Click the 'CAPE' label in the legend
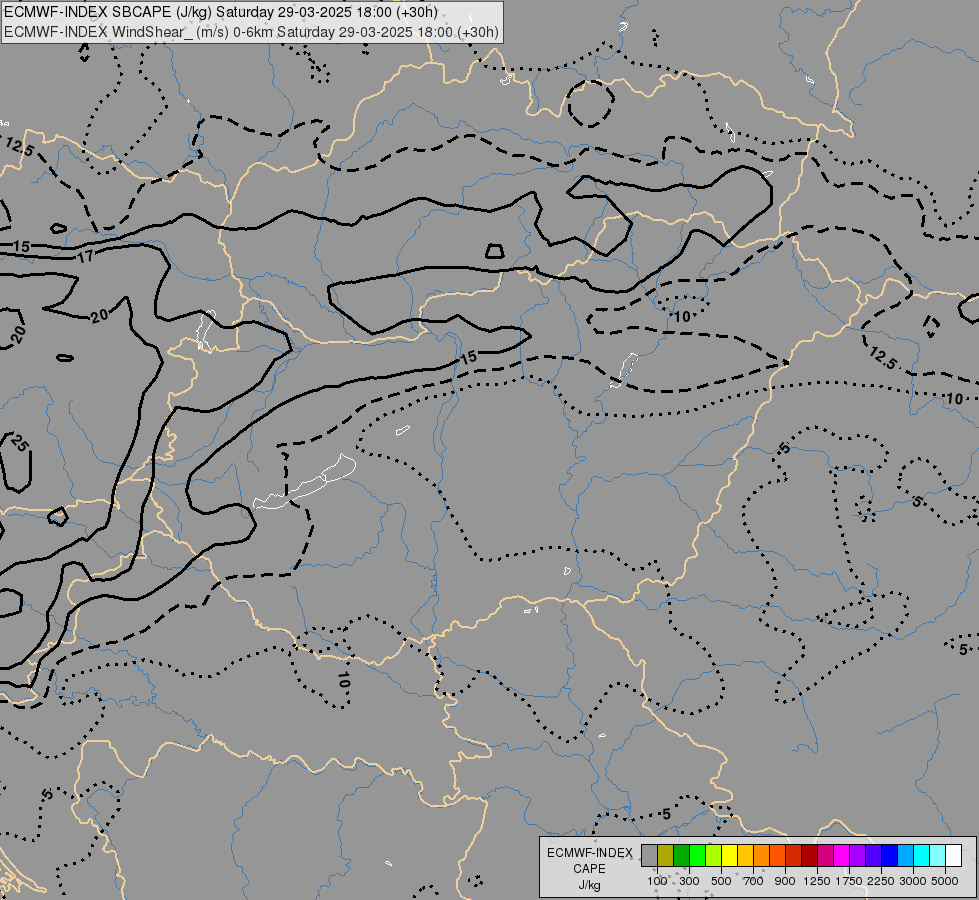The image size is (979, 900). coord(589,869)
